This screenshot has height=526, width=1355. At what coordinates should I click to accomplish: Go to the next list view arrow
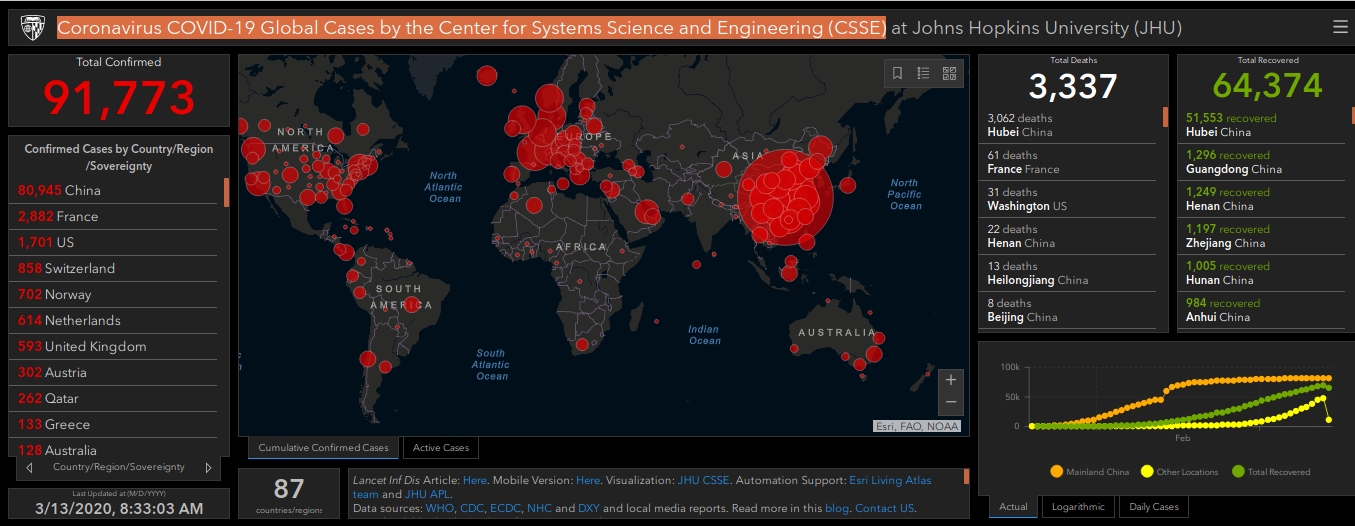coord(208,467)
